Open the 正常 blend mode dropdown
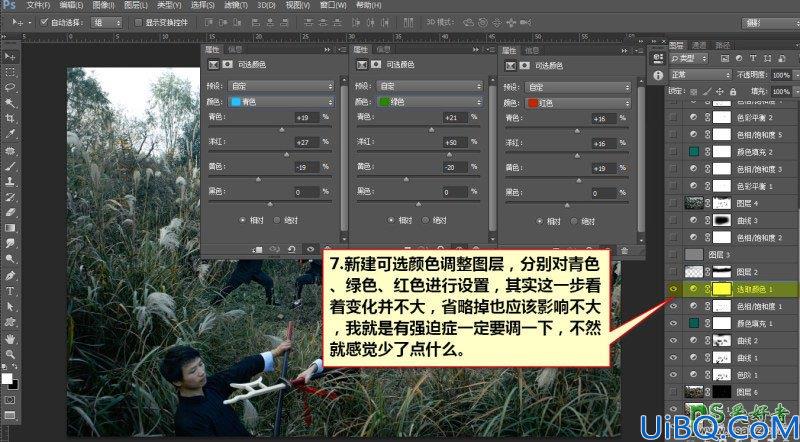The height and width of the screenshot is (442, 800). coord(701,75)
